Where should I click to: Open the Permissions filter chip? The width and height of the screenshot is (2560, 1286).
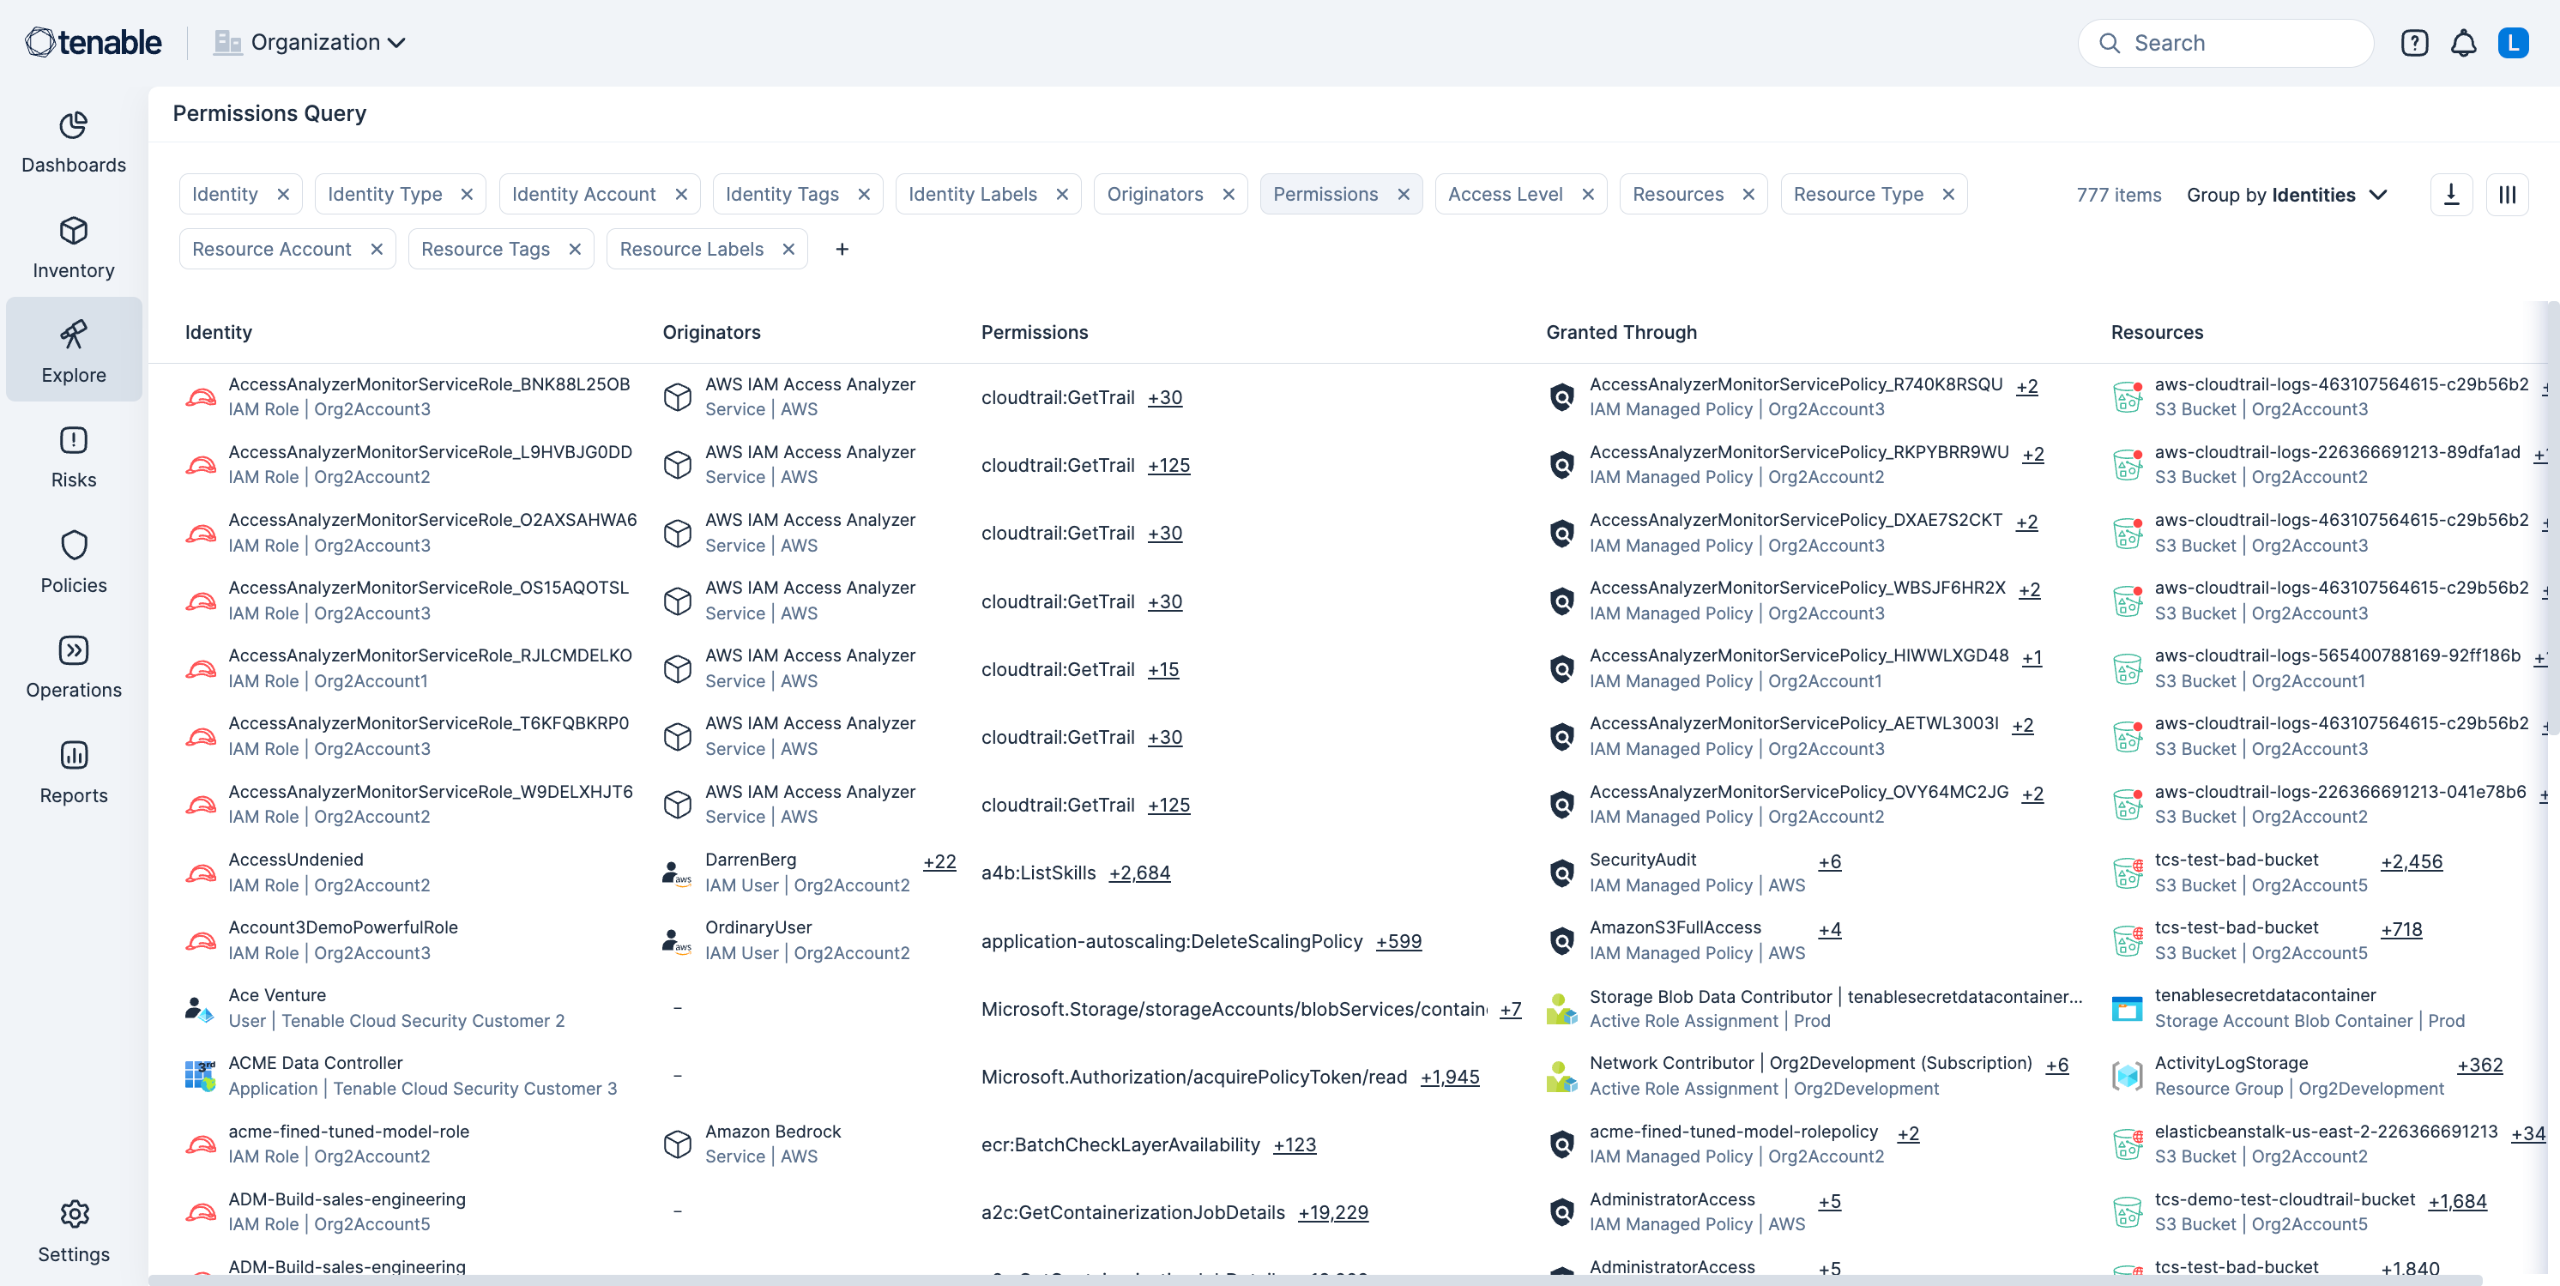coord(1325,194)
